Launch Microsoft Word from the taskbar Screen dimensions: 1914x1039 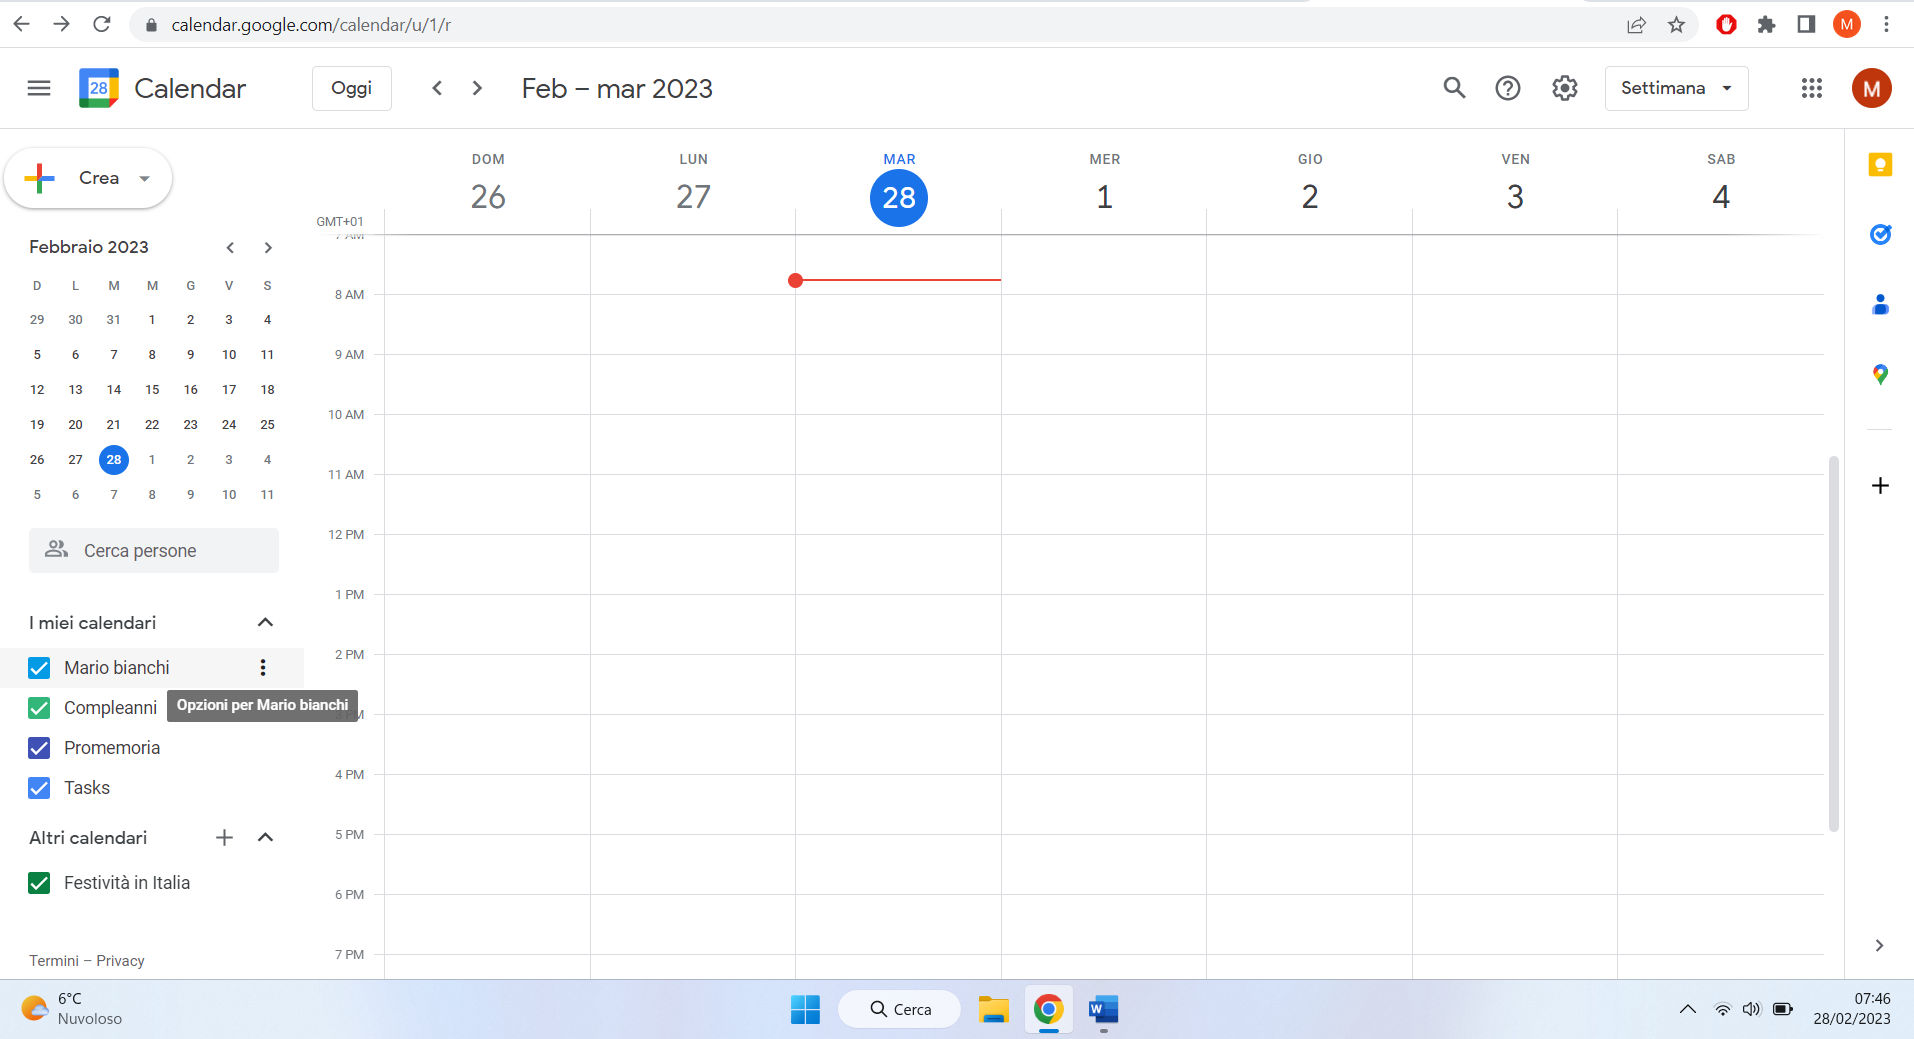1103,1009
